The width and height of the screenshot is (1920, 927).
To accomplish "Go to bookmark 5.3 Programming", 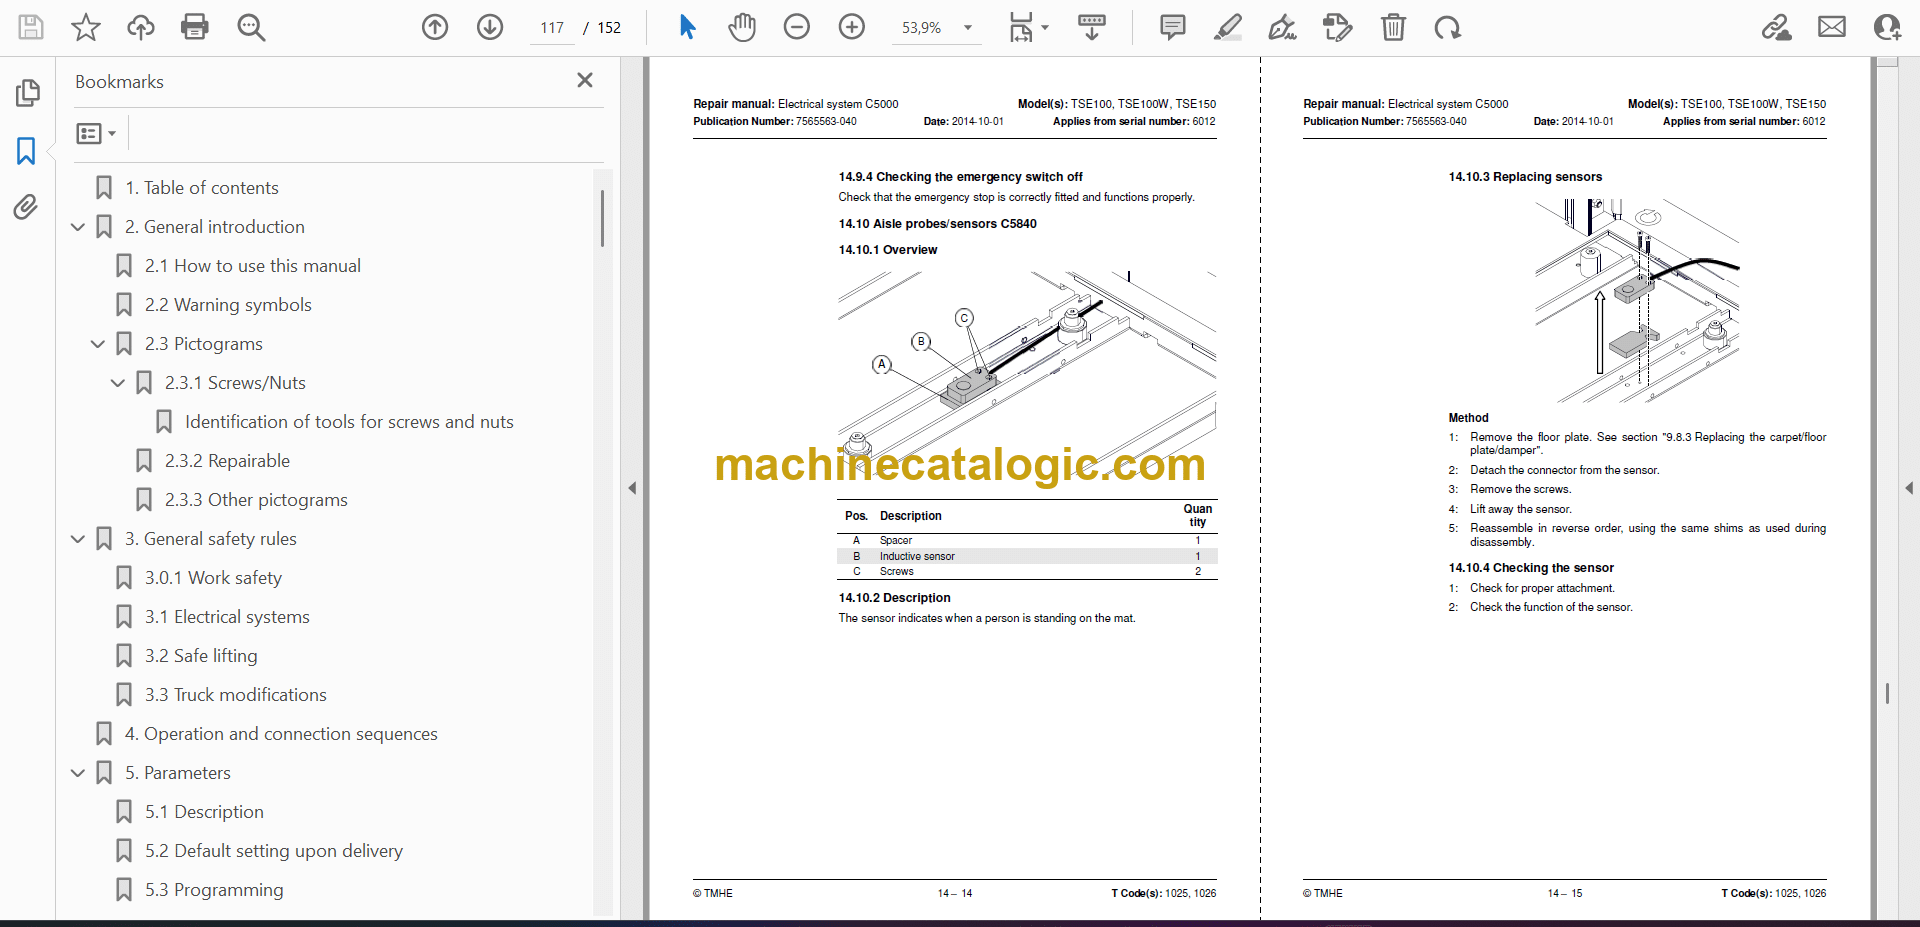I will tap(214, 890).
